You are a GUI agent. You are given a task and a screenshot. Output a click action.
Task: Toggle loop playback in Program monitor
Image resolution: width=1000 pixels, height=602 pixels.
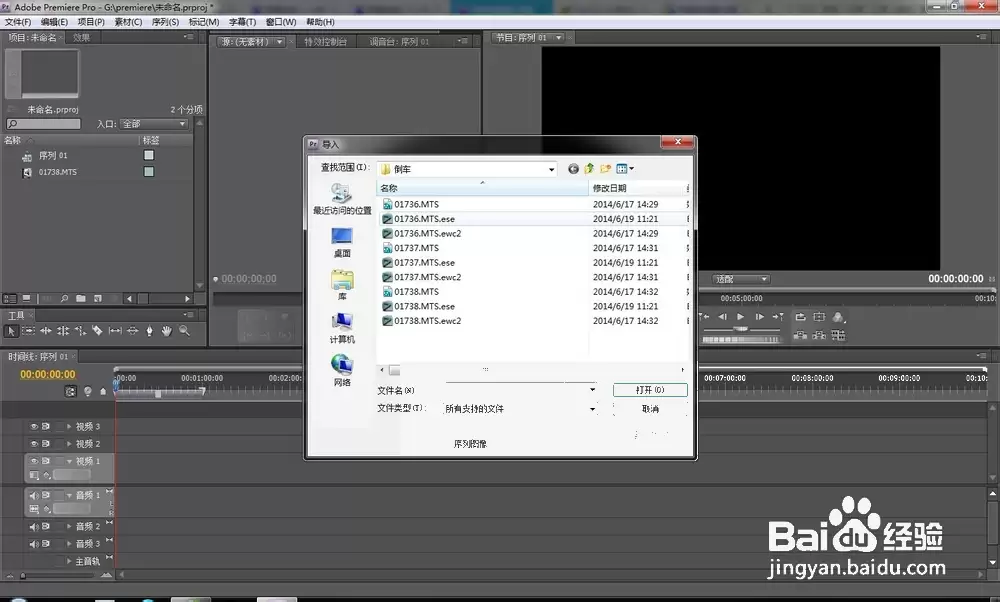point(800,316)
